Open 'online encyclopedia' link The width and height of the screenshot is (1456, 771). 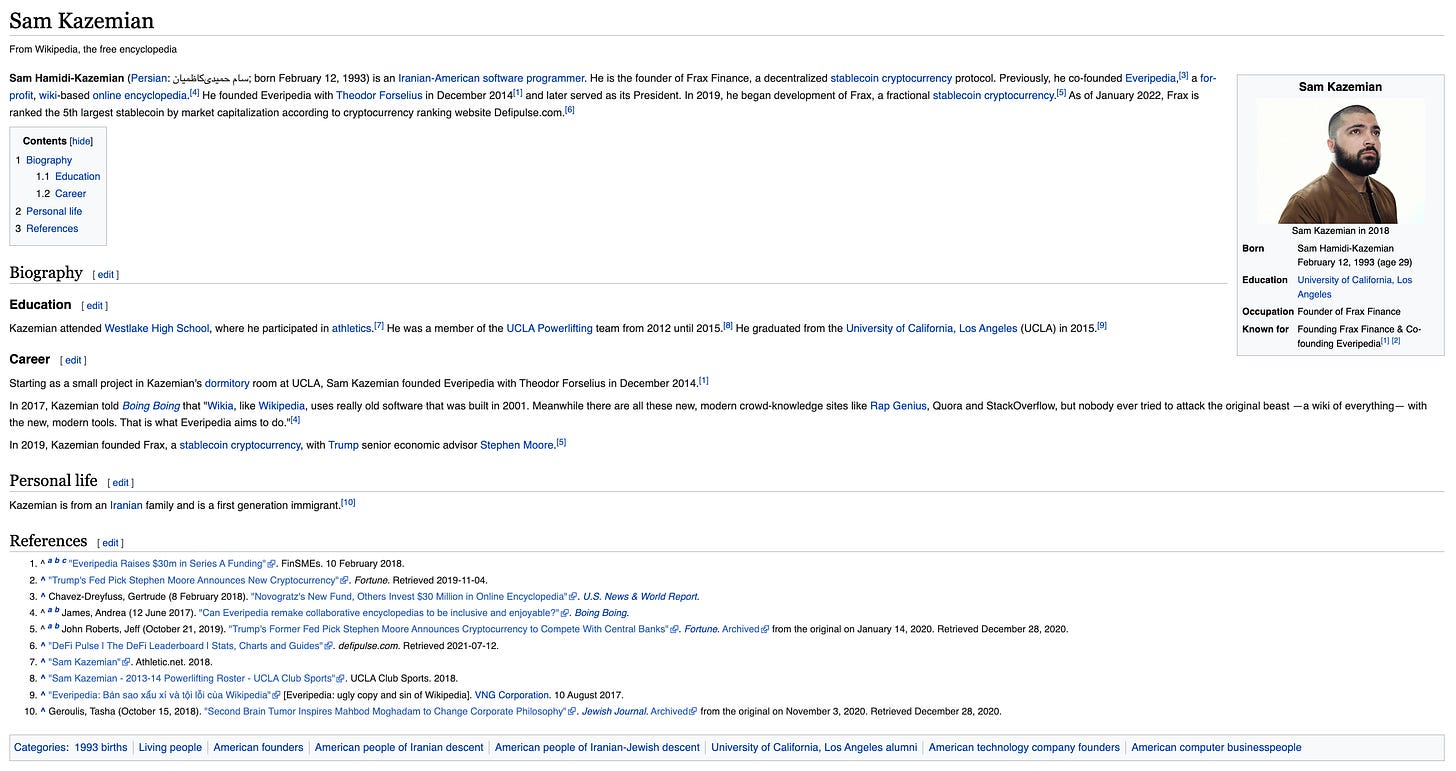[140, 96]
